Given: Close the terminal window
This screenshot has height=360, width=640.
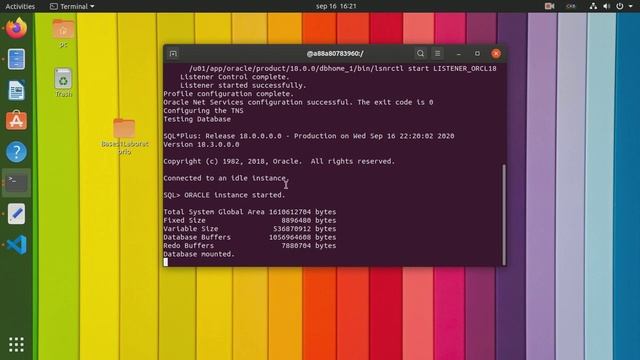Looking at the screenshot, I should pos(496,53).
